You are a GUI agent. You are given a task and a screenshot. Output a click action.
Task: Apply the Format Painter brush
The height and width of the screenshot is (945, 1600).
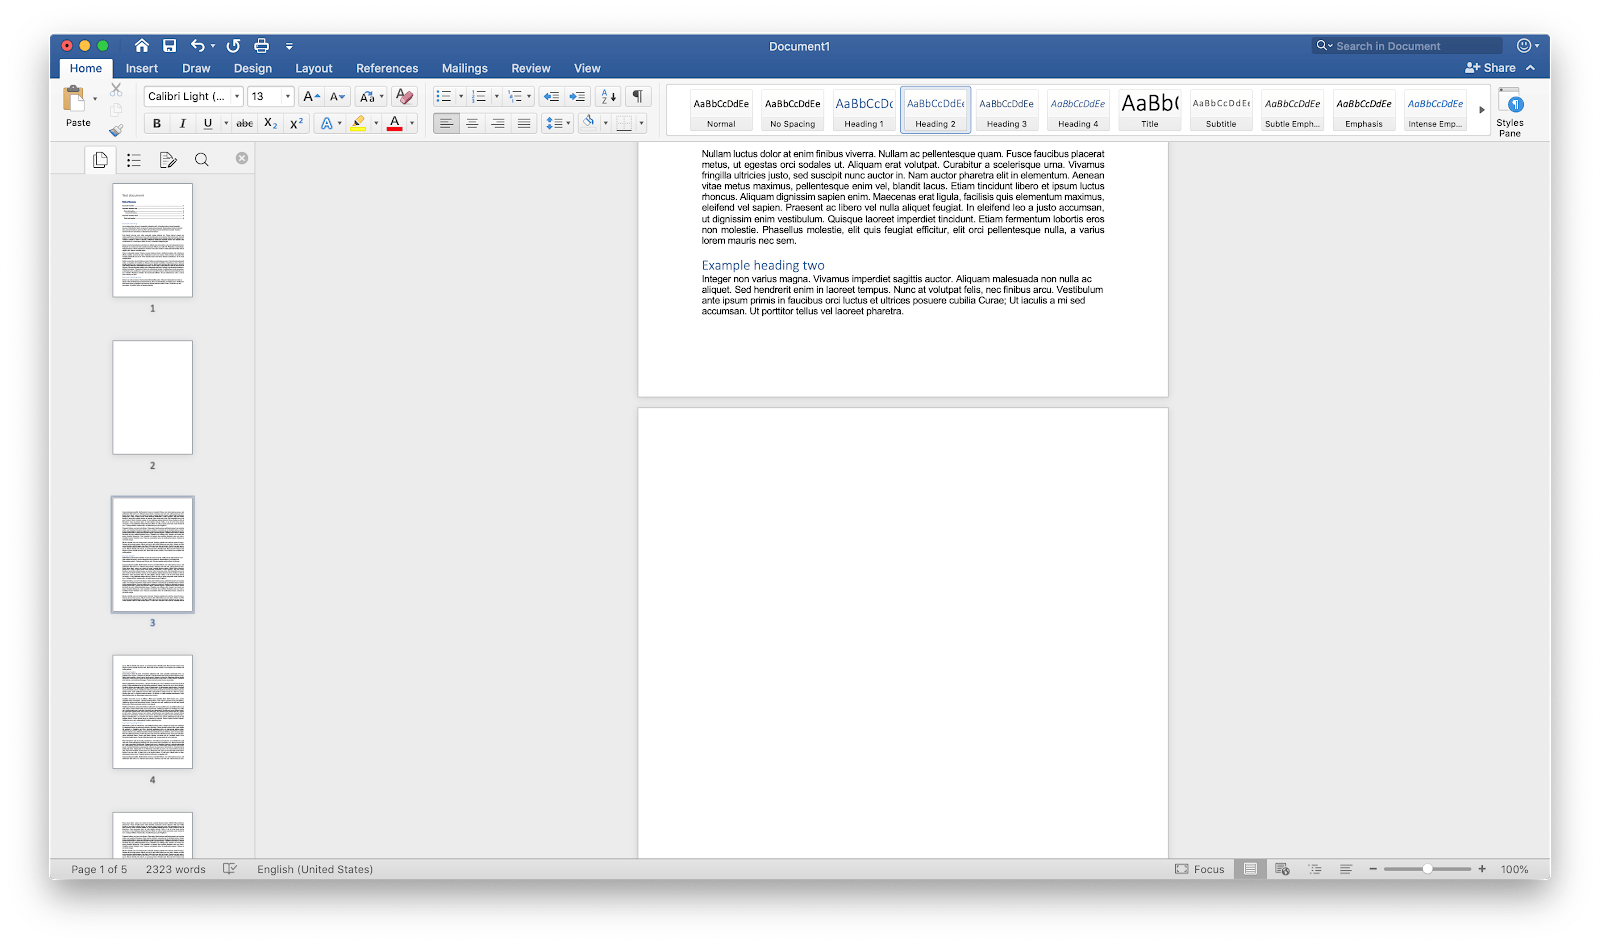[116, 130]
